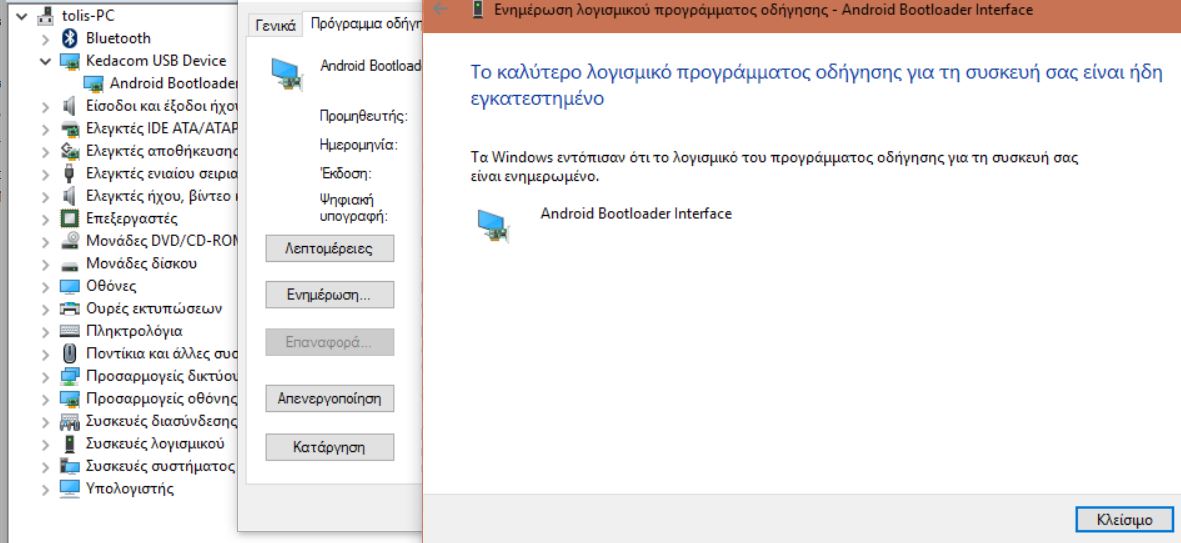Image resolution: width=1181 pixels, height=543 pixels.
Task: Select Ουρές εκτυπώσεων tree label
Action: [154, 309]
